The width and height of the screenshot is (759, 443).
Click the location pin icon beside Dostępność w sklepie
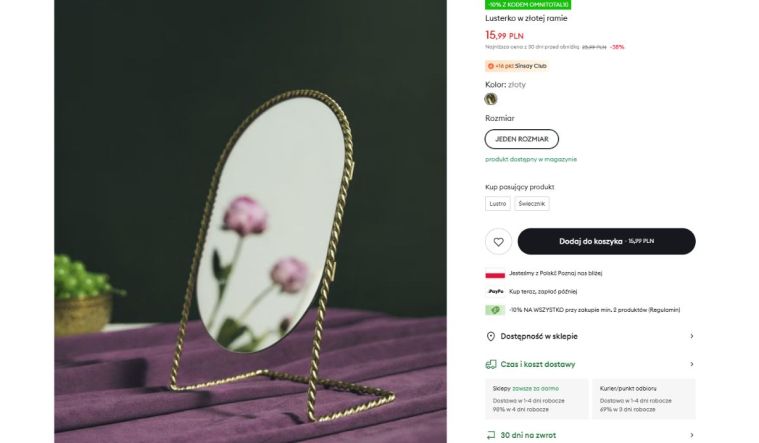tap(490, 336)
